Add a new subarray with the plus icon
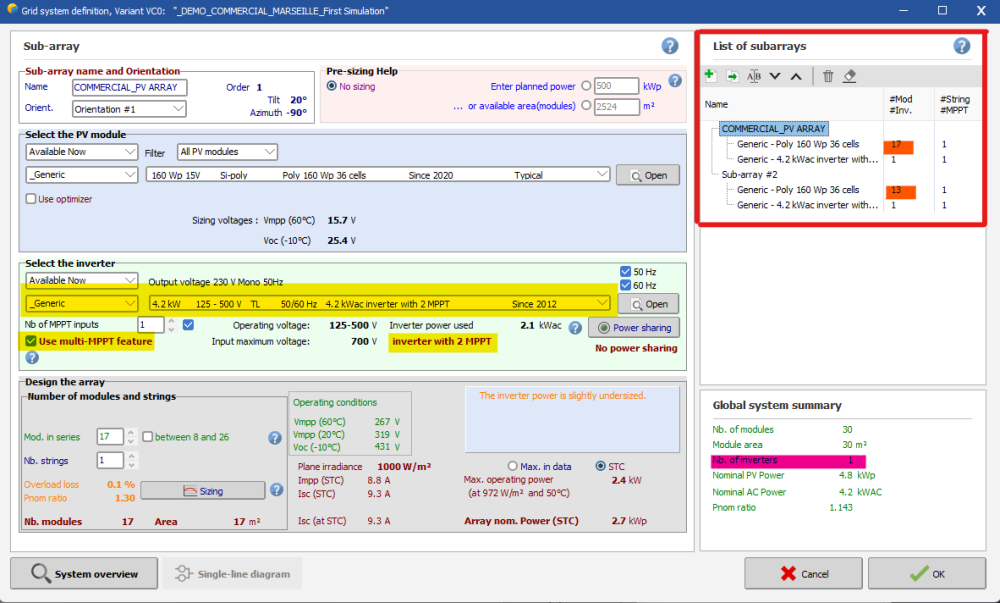 tap(710, 76)
